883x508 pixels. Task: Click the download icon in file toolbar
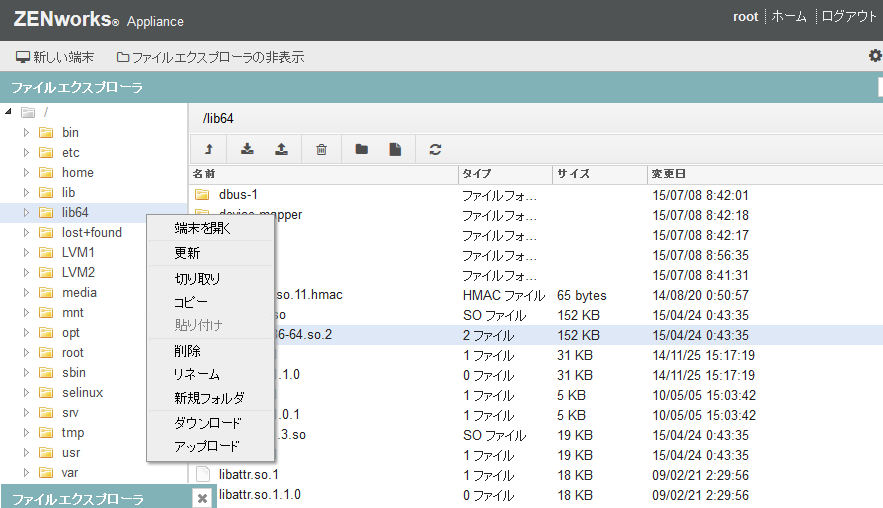tap(247, 149)
